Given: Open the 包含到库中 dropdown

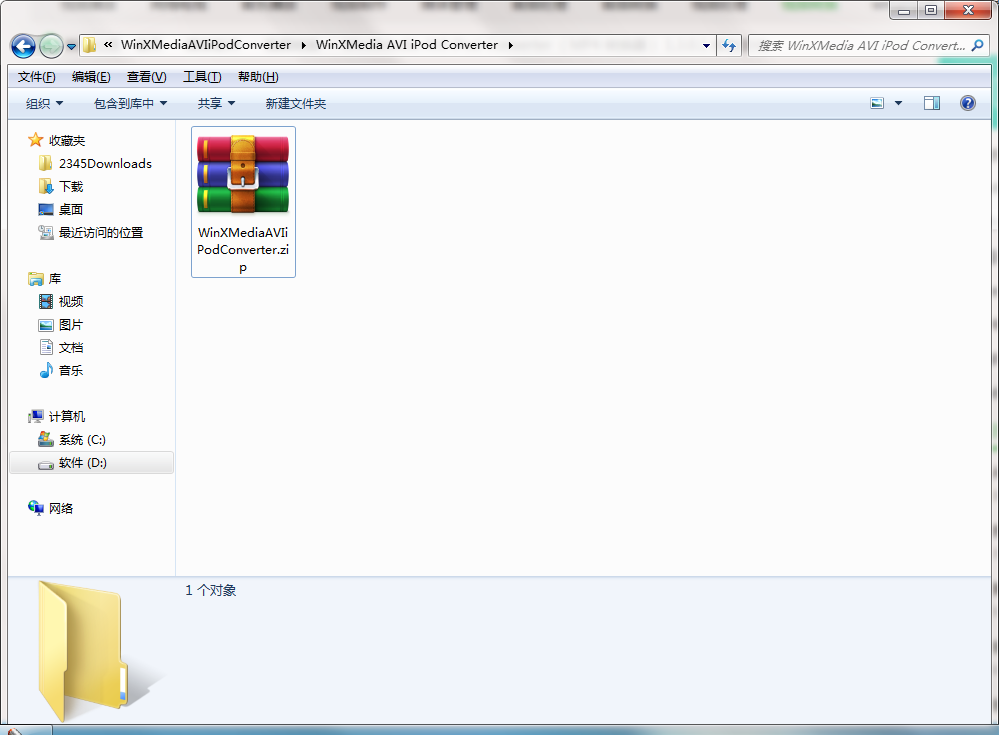Looking at the screenshot, I should (130, 103).
